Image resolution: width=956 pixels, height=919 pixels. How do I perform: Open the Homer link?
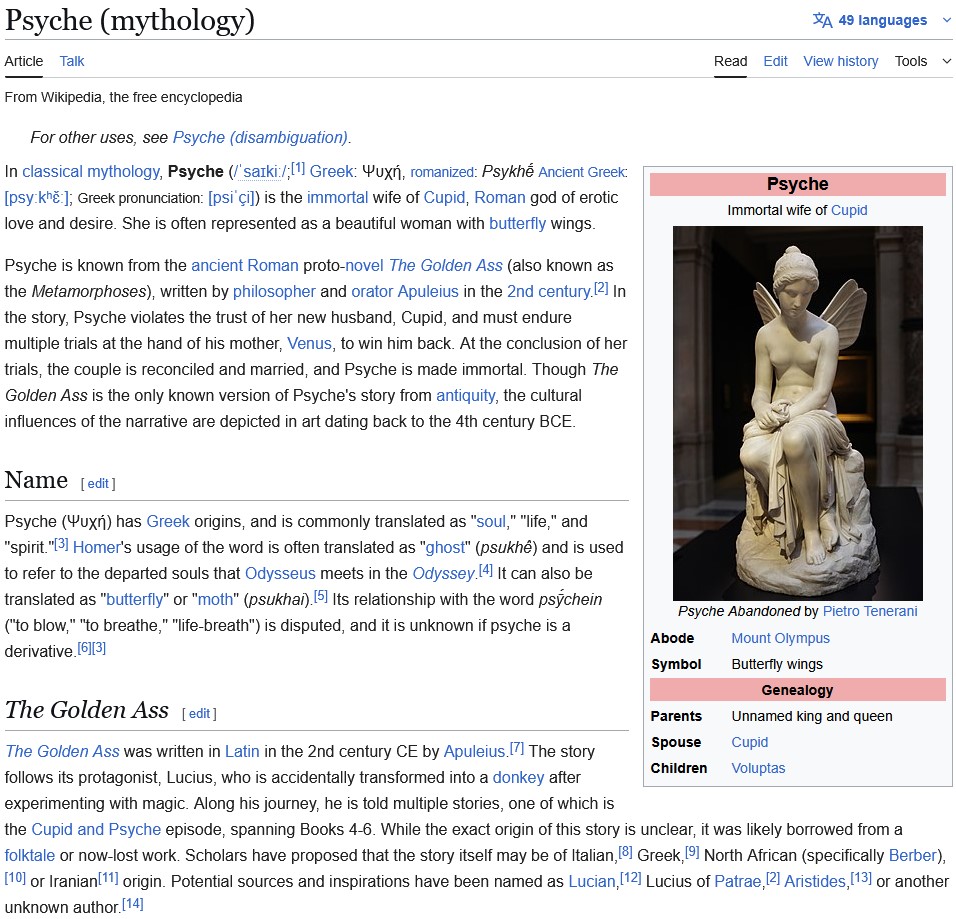(x=97, y=547)
